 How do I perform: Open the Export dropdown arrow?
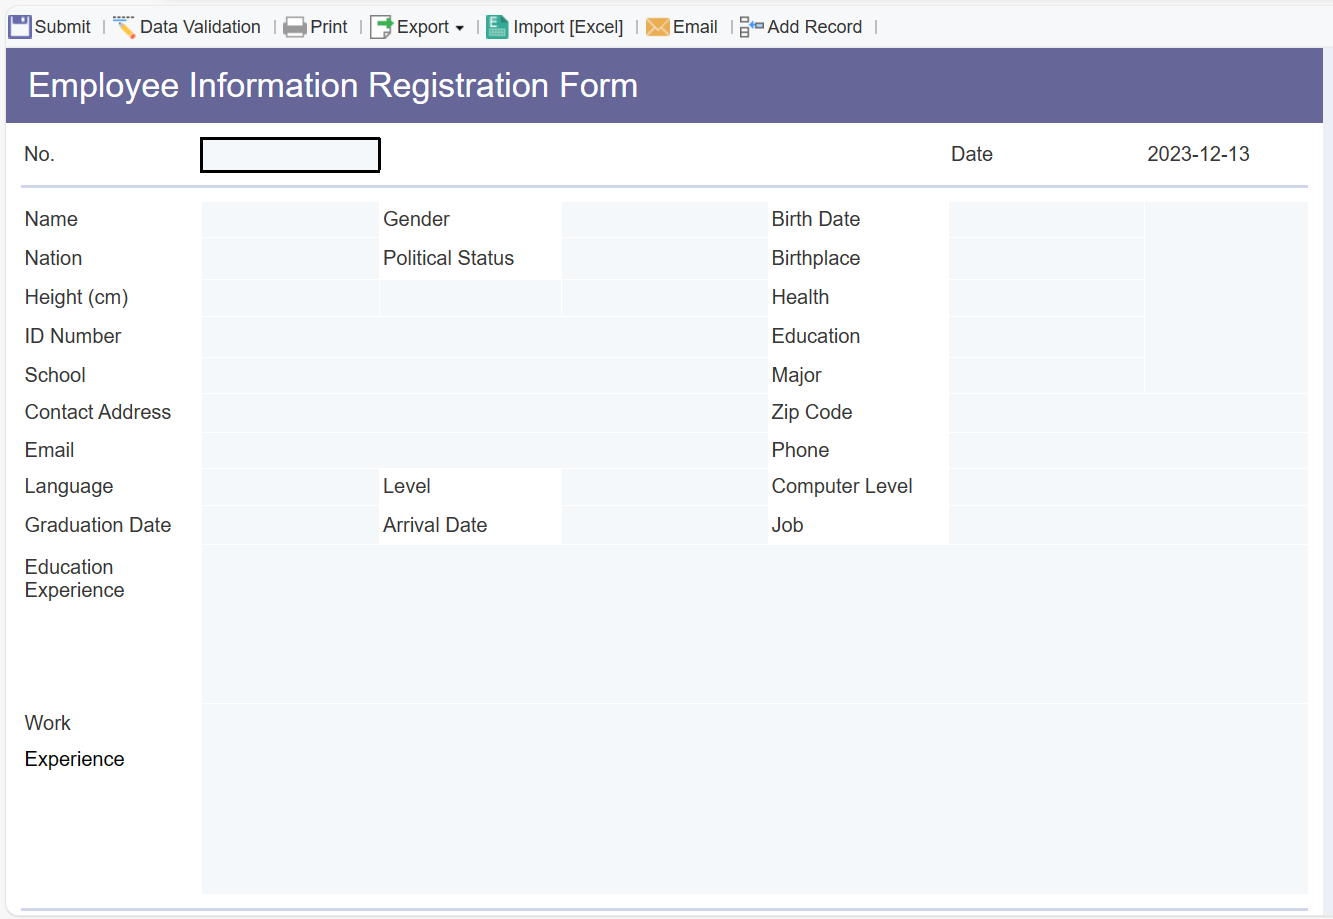[x=460, y=28]
